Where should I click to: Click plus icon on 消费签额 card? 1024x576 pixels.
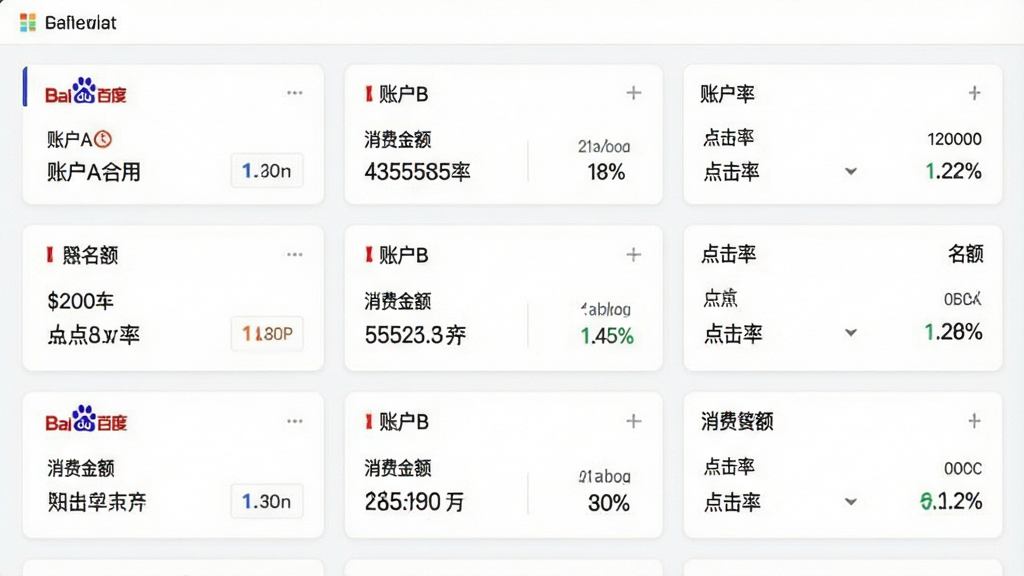(x=974, y=421)
